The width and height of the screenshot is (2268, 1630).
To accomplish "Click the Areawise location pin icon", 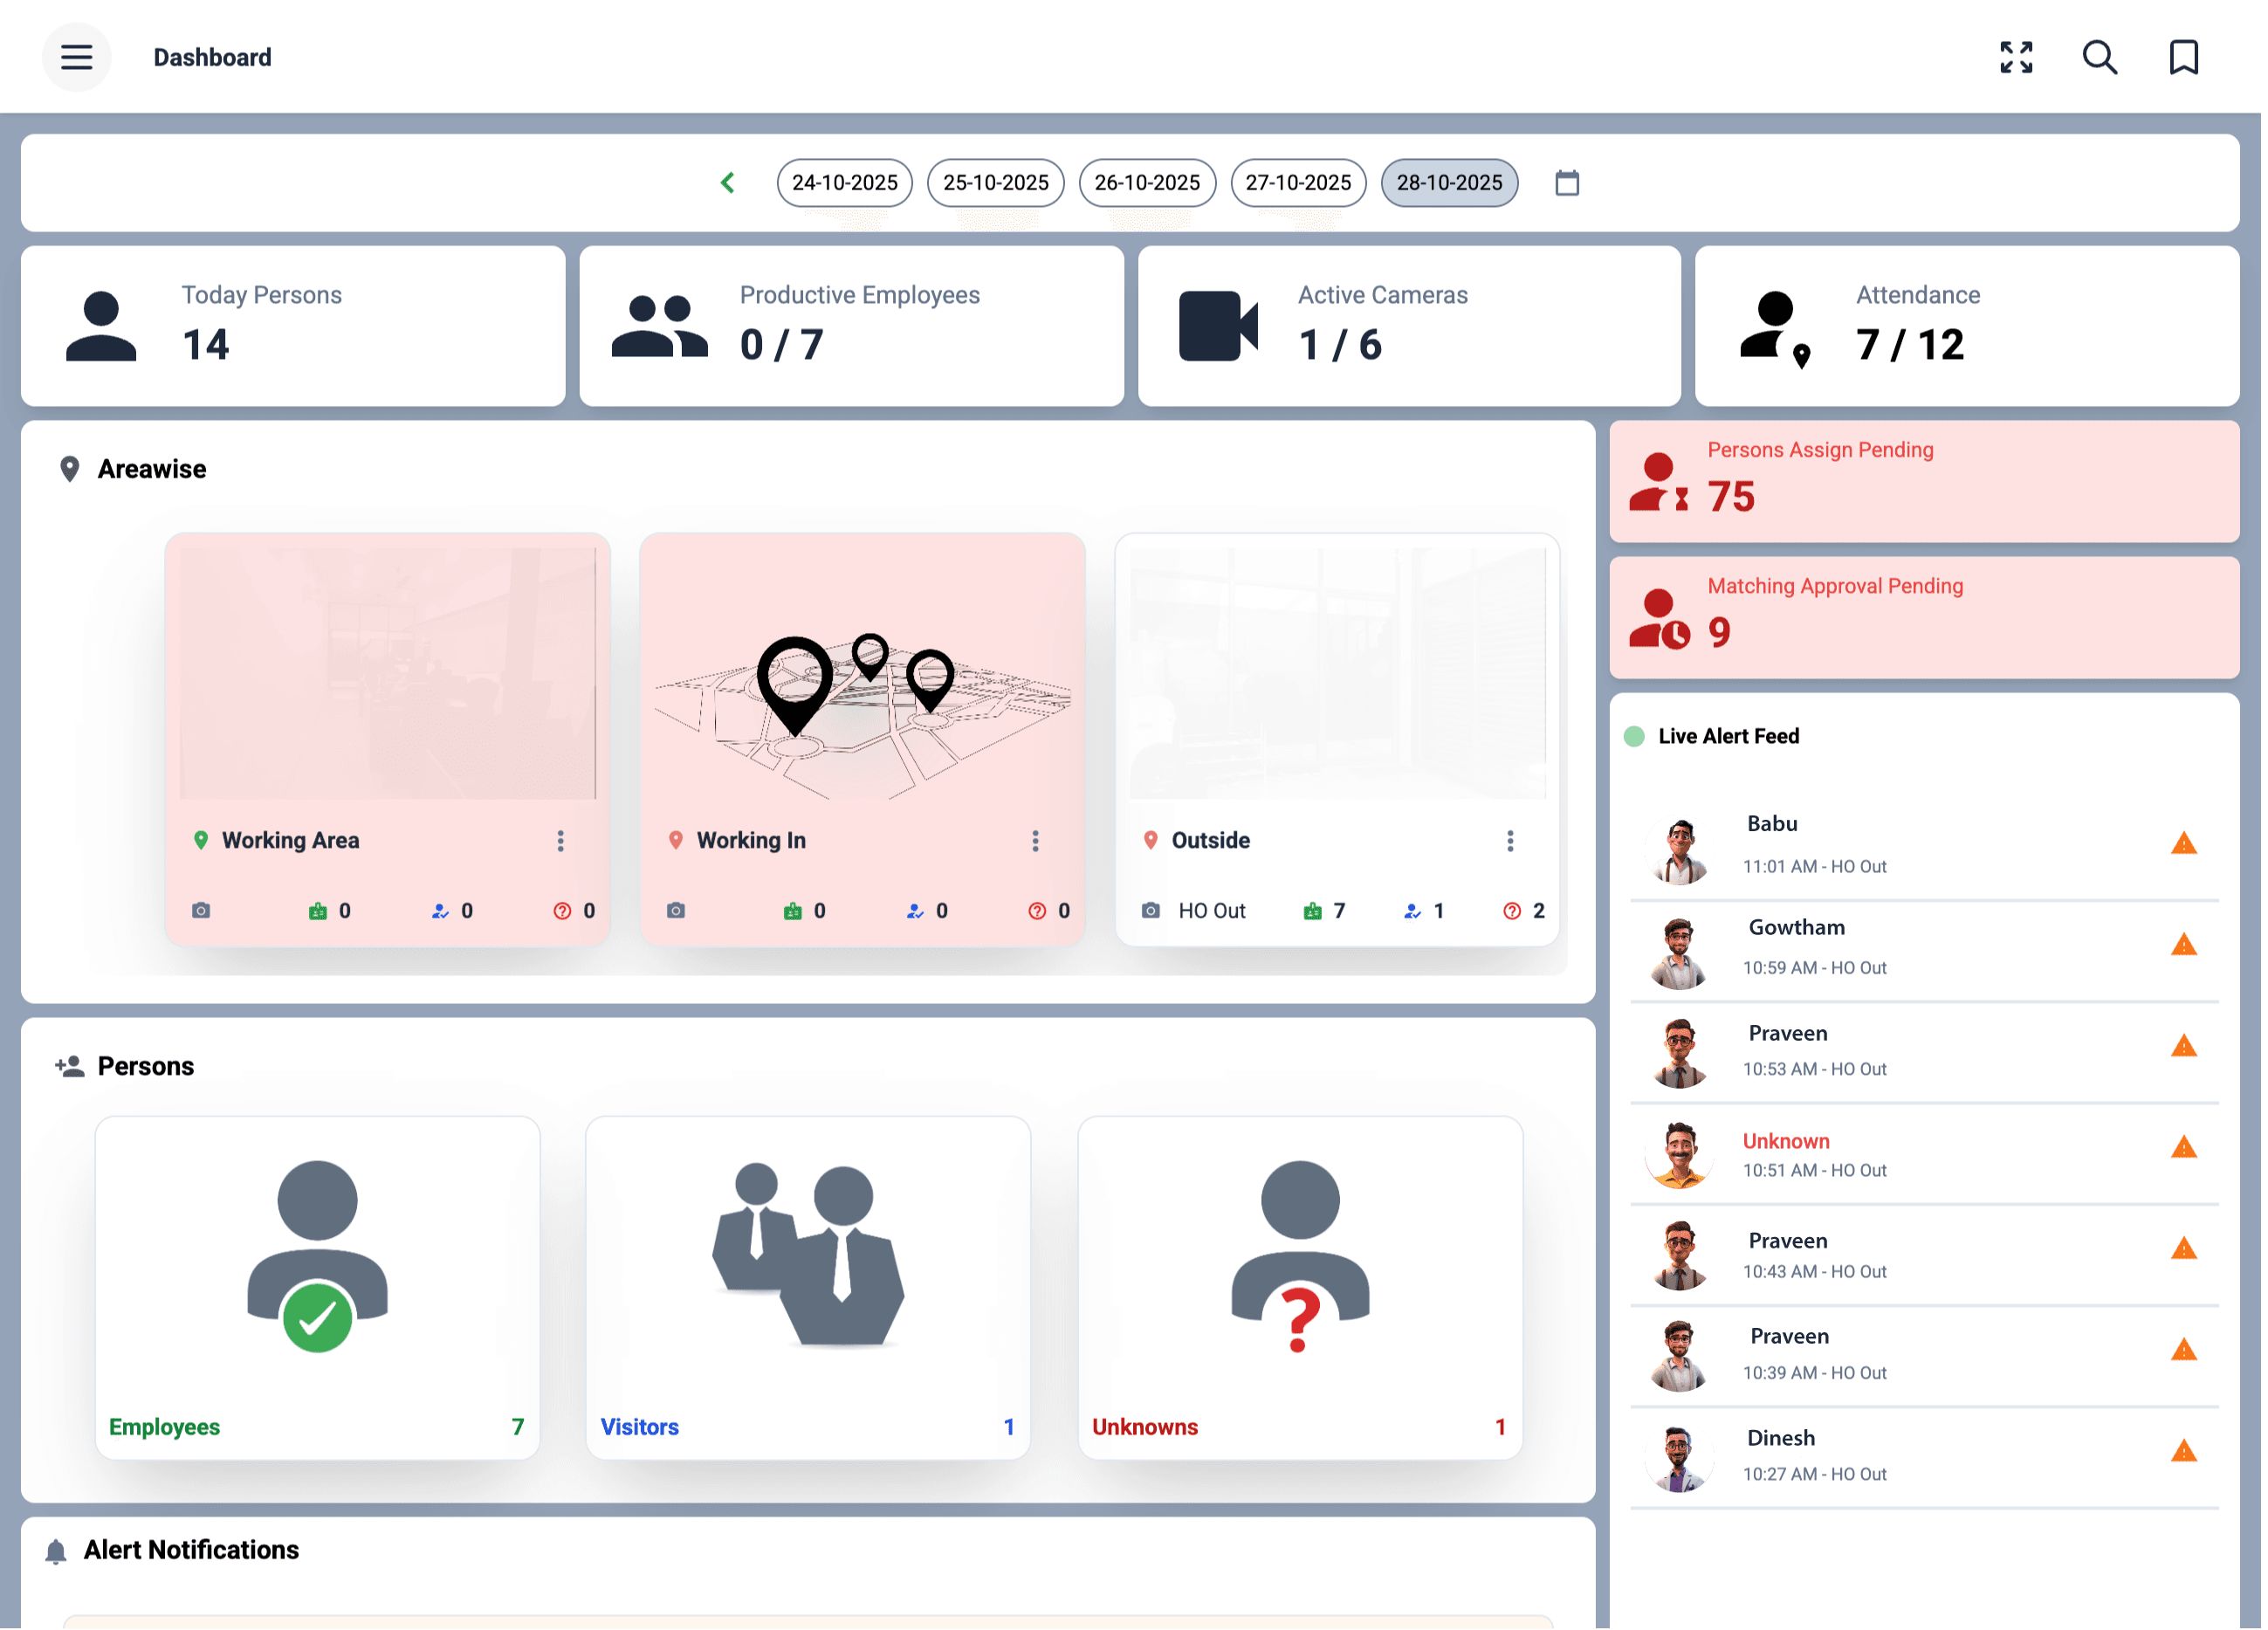I will coord(70,470).
